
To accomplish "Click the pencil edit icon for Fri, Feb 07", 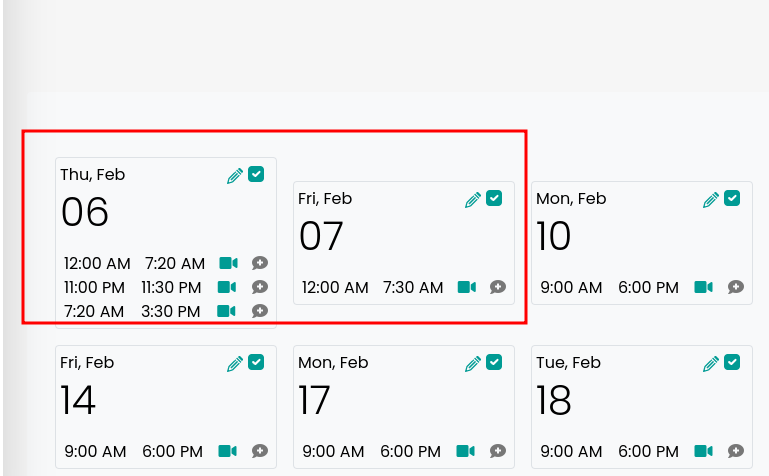I will point(473,199).
